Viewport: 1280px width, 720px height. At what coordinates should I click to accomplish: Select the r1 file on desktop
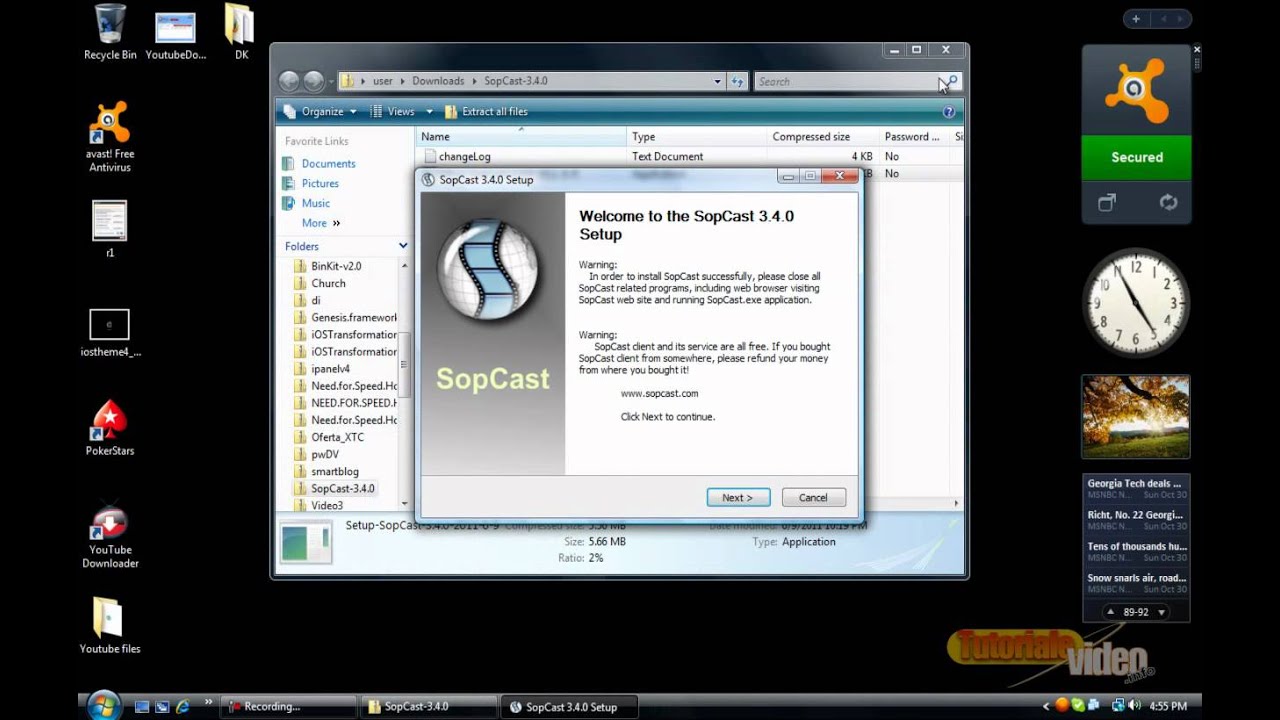pos(110,229)
